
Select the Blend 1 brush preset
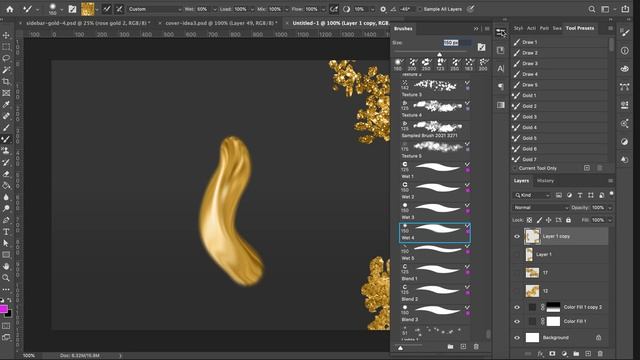[435, 273]
